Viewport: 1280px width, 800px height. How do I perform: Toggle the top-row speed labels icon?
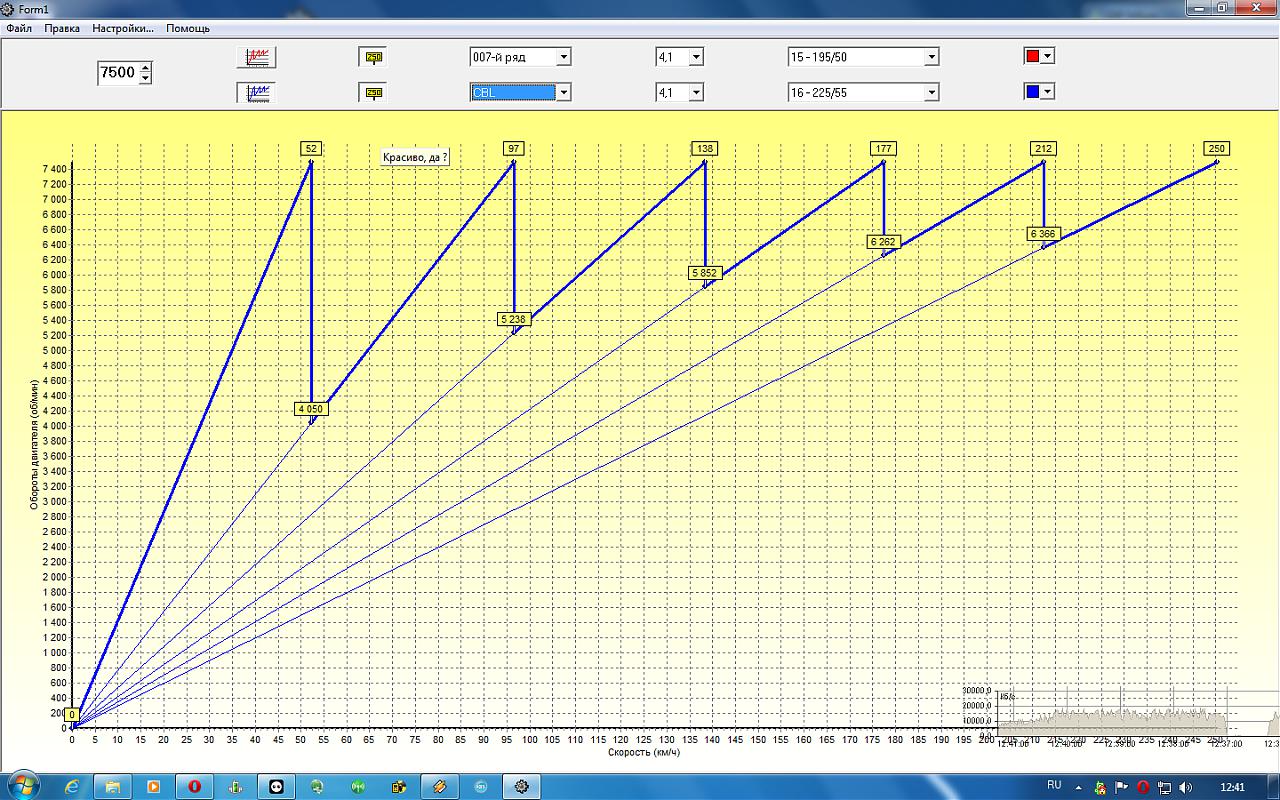pyautogui.click(x=373, y=57)
